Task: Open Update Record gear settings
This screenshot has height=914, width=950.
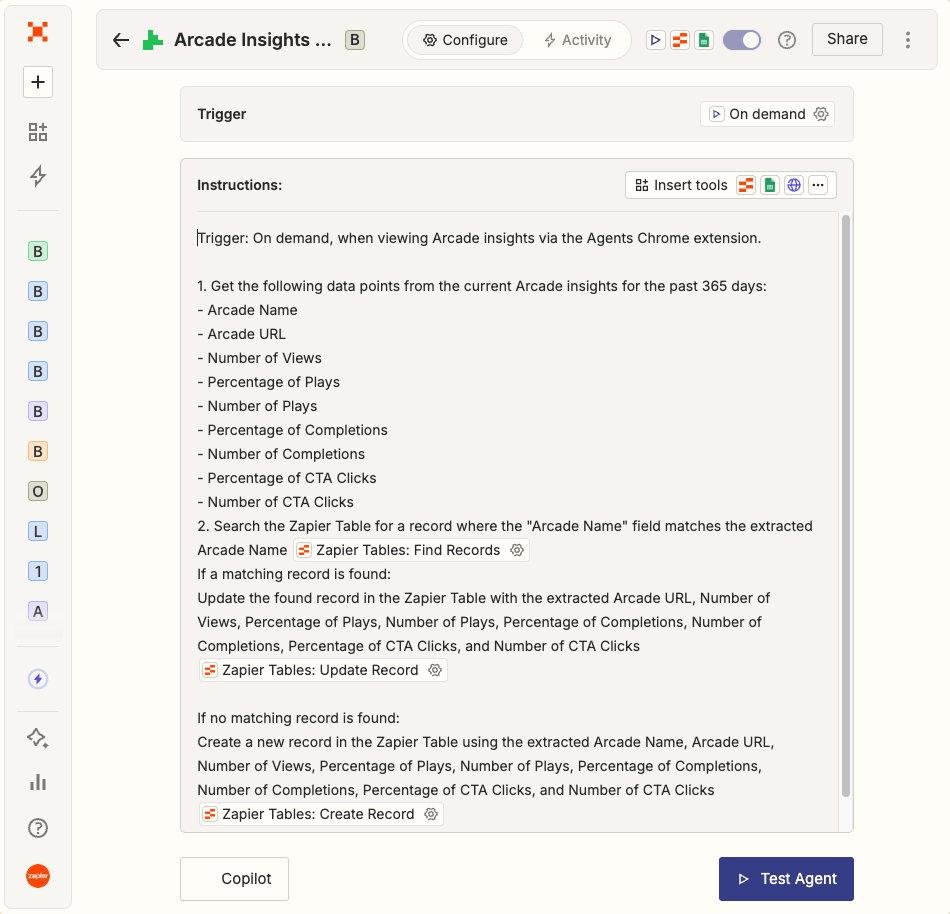Action: (x=435, y=670)
